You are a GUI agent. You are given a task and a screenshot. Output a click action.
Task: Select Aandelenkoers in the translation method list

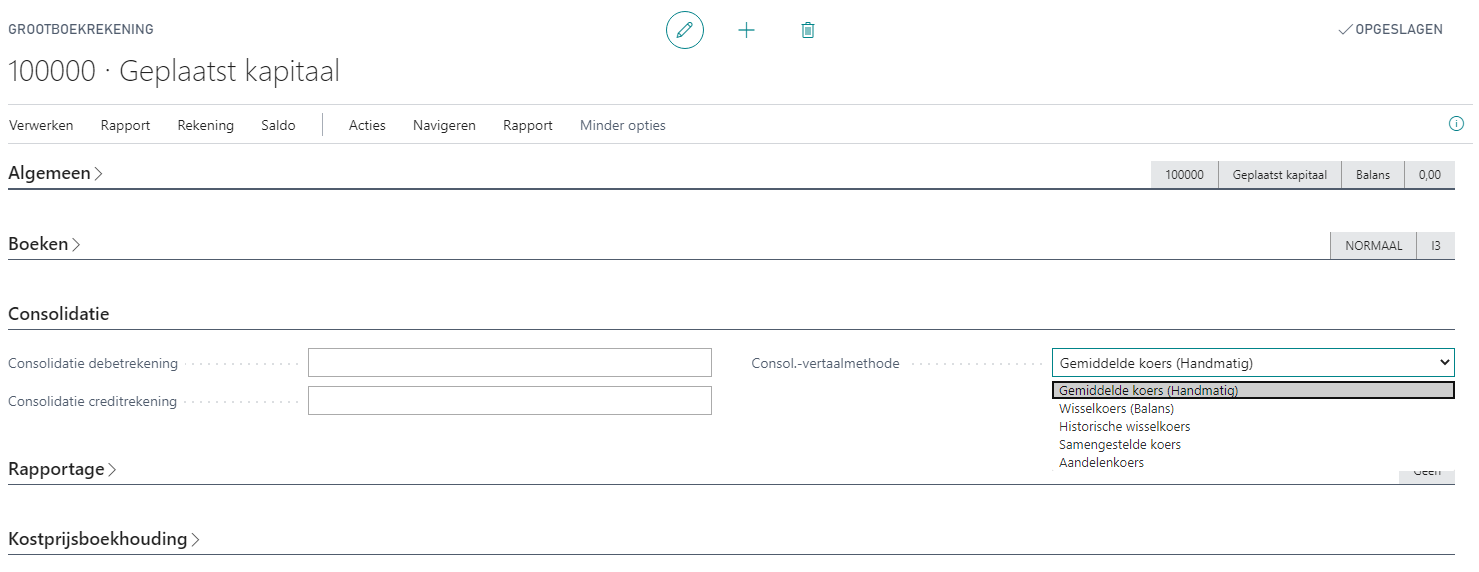[x=1101, y=462]
